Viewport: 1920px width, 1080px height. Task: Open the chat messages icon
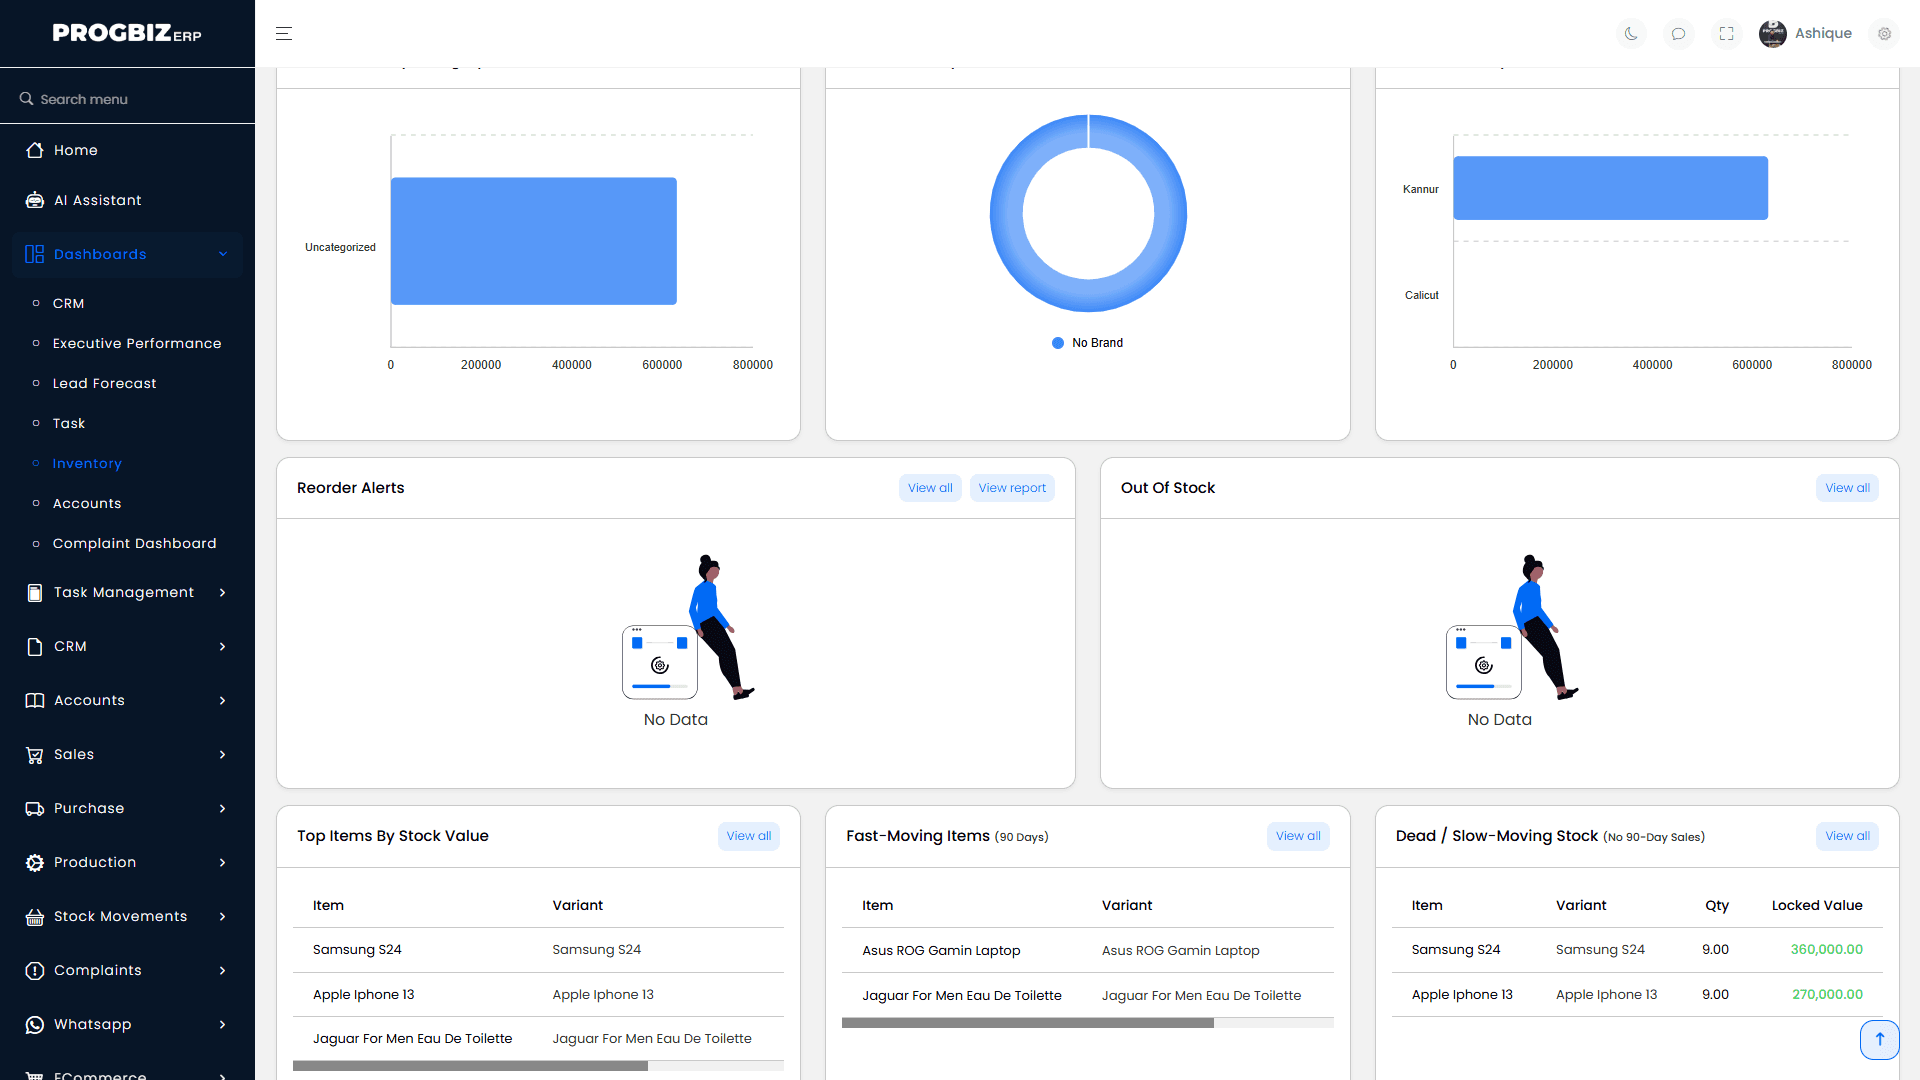pos(1679,33)
